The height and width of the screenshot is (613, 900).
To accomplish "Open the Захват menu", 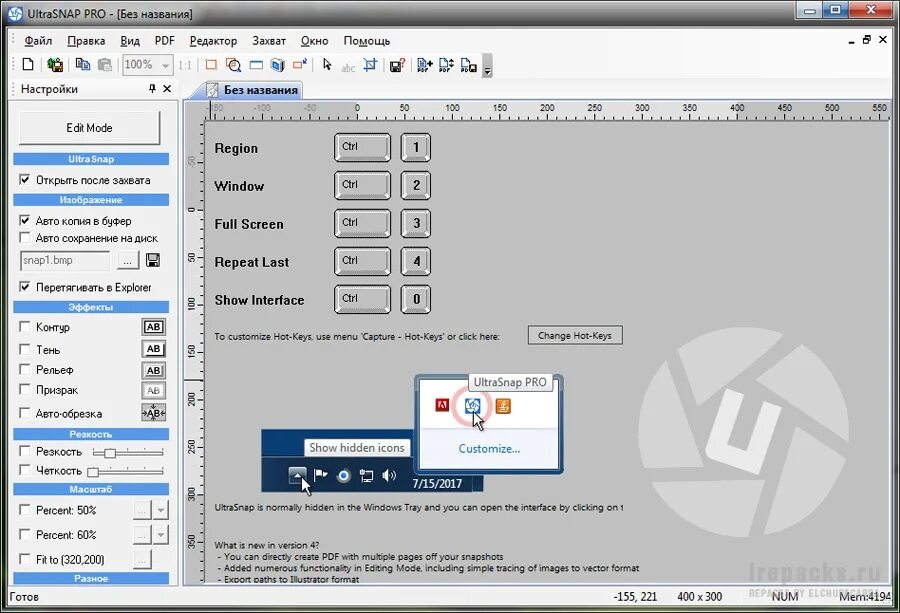I will (269, 41).
